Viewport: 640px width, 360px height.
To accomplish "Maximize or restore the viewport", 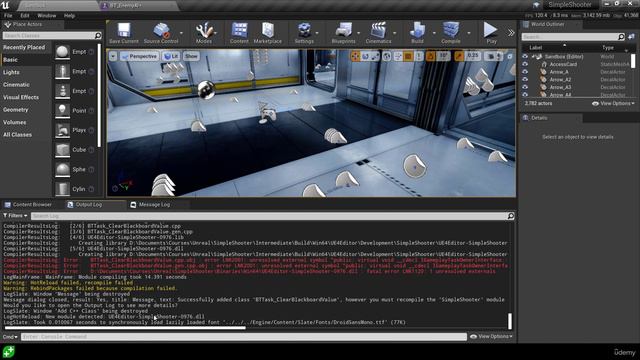I will click(x=510, y=56).
